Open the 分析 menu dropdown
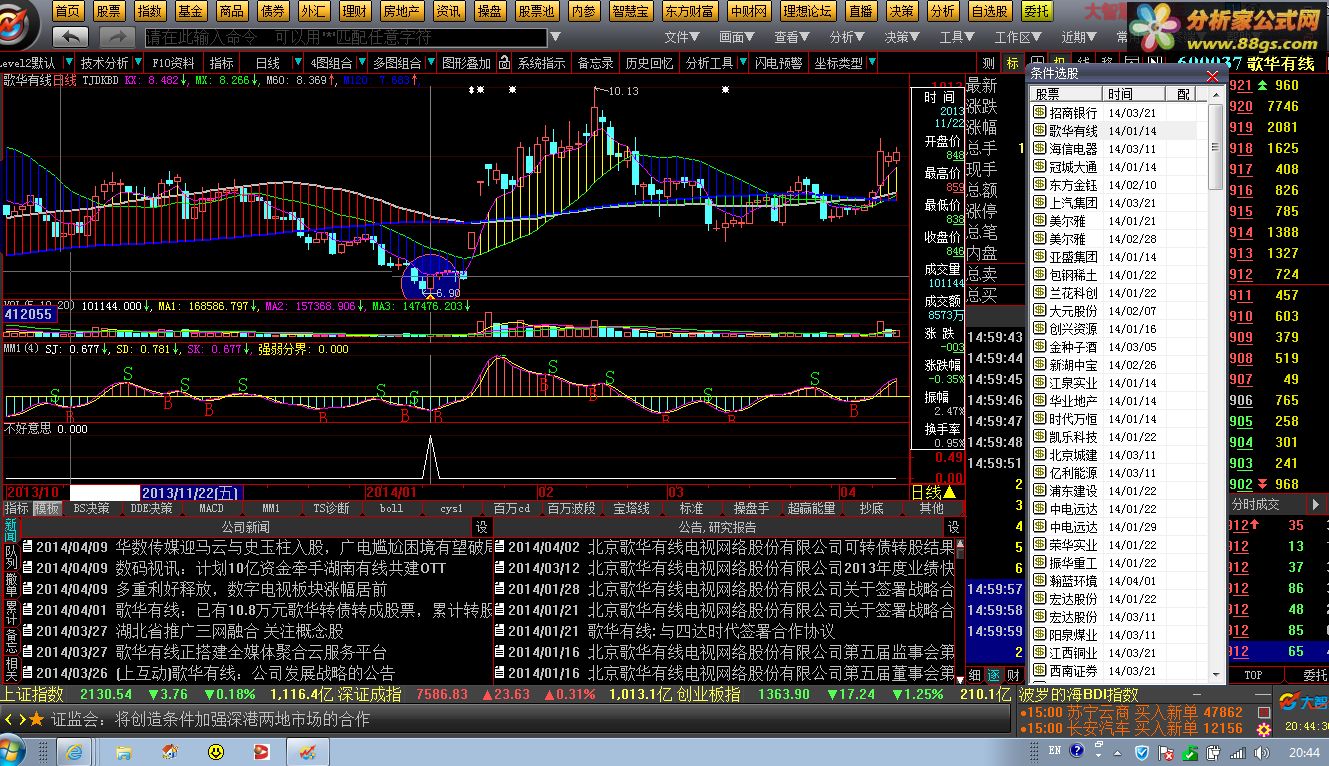 click(x=847, y=37)
